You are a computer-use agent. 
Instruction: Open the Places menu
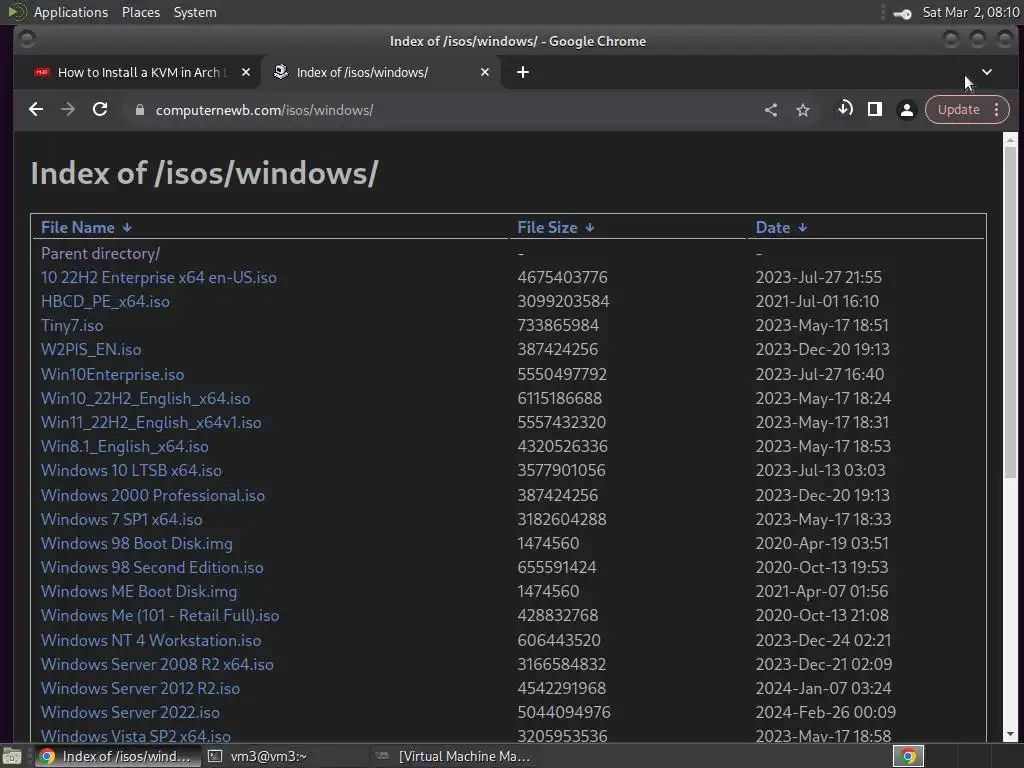click(141, 12)
